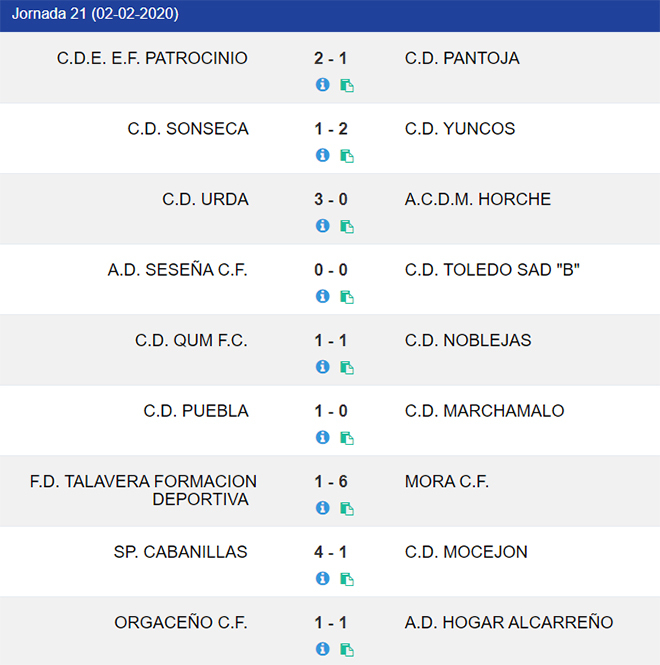Viewport: 660px width, 665px height.
Task: Show info for Seseña vs Toledo SAD B
Action: click(x=322, y=296)
